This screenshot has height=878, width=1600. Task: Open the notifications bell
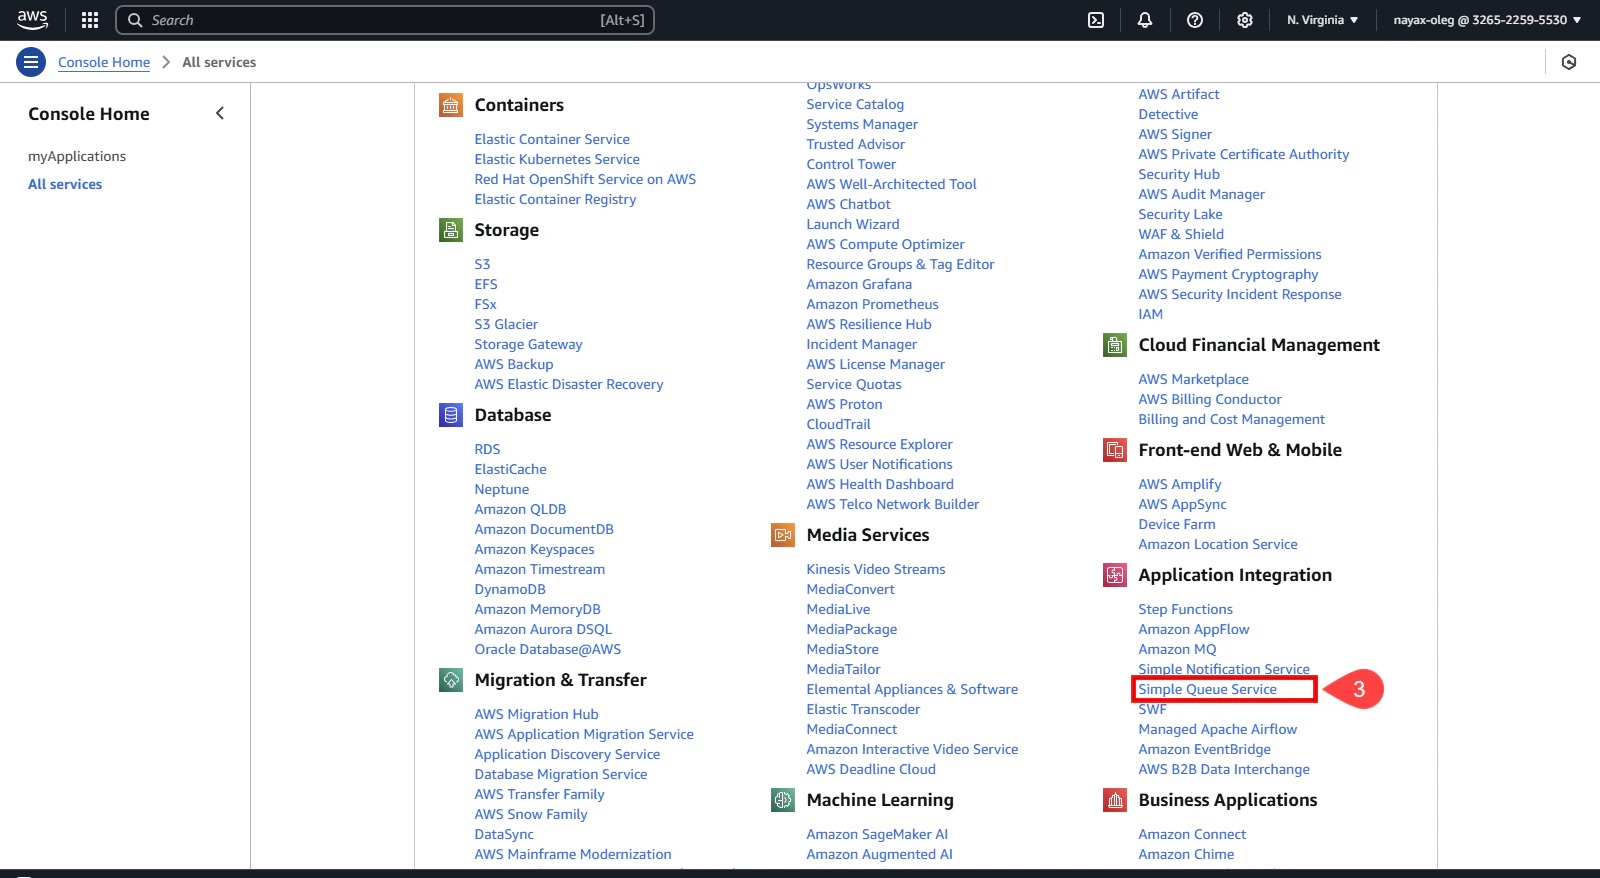pos(1145,20)
